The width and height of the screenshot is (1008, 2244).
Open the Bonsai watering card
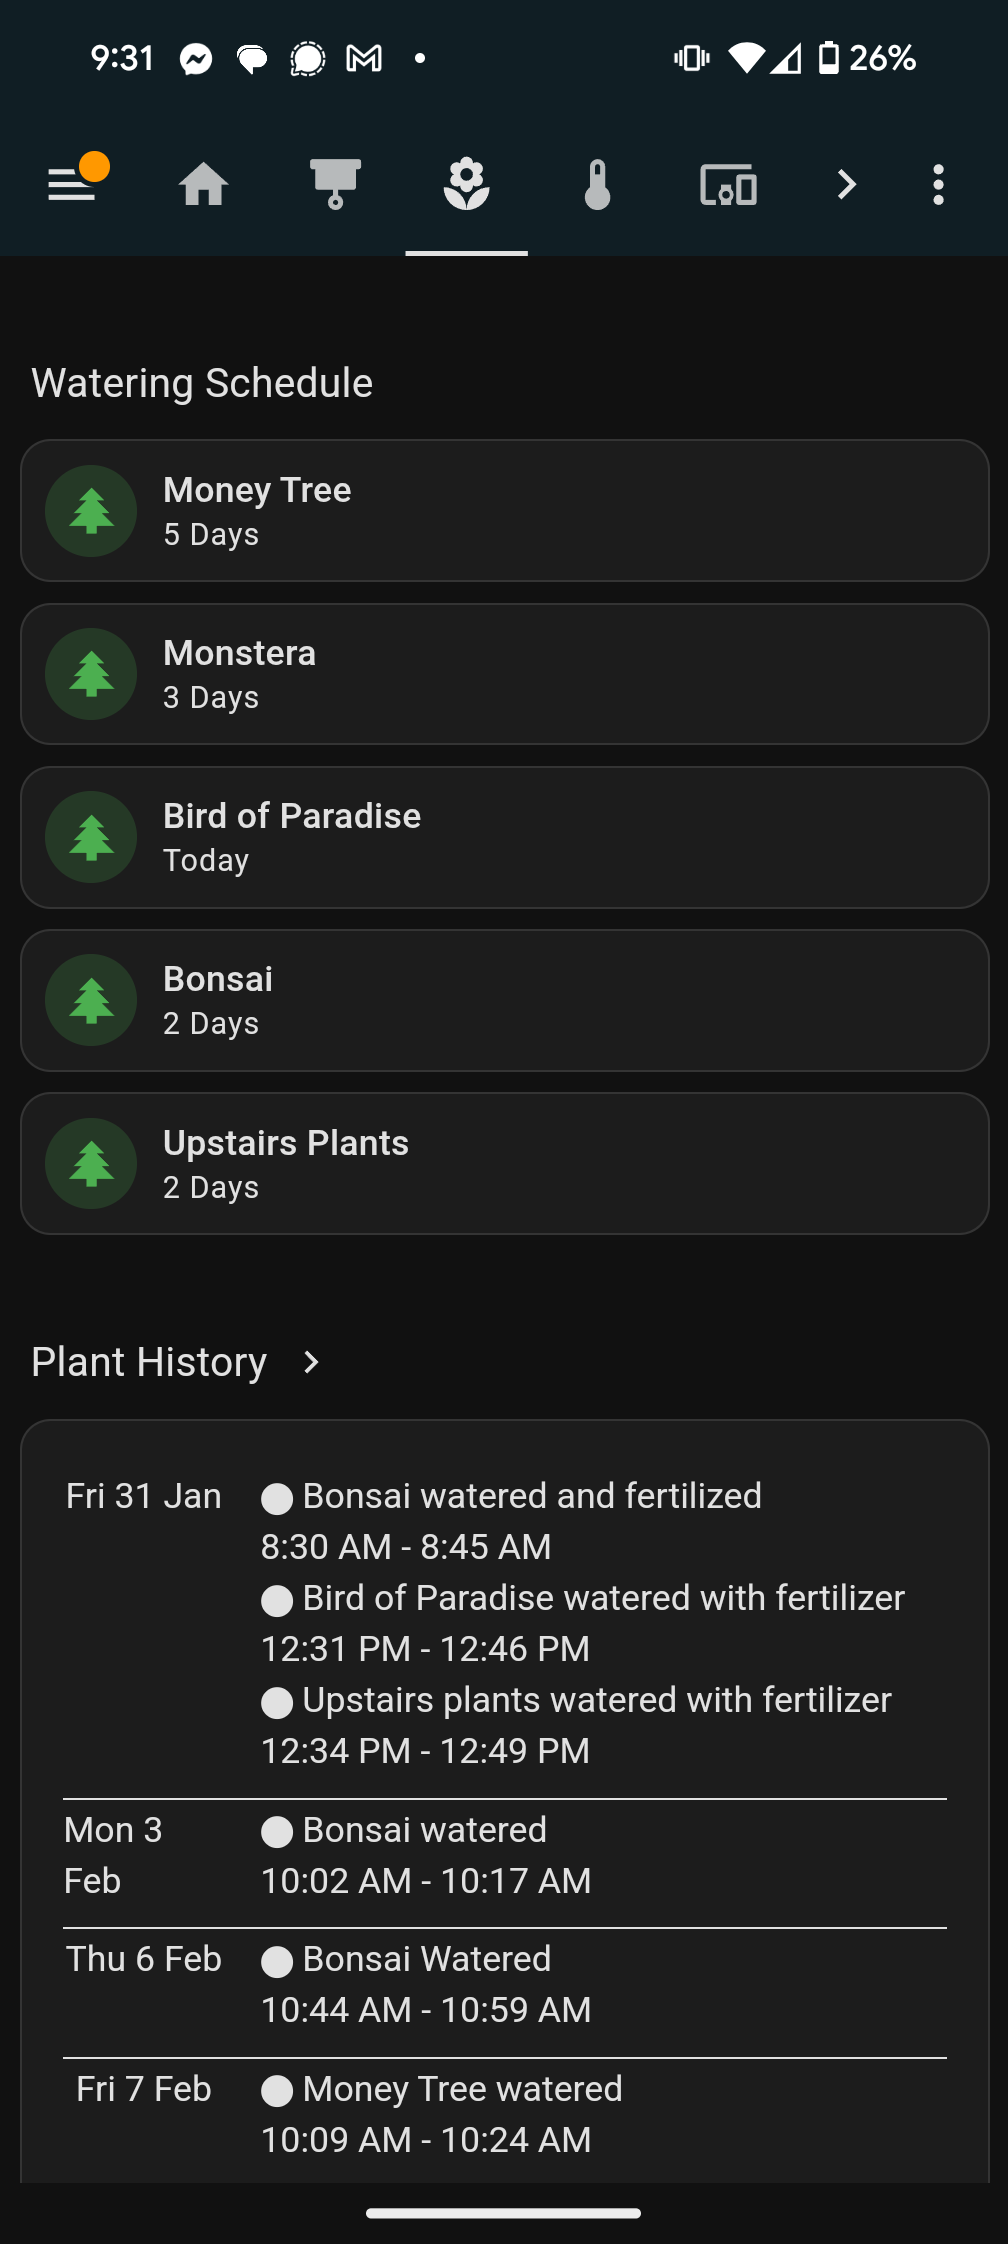click(504, 1000)
